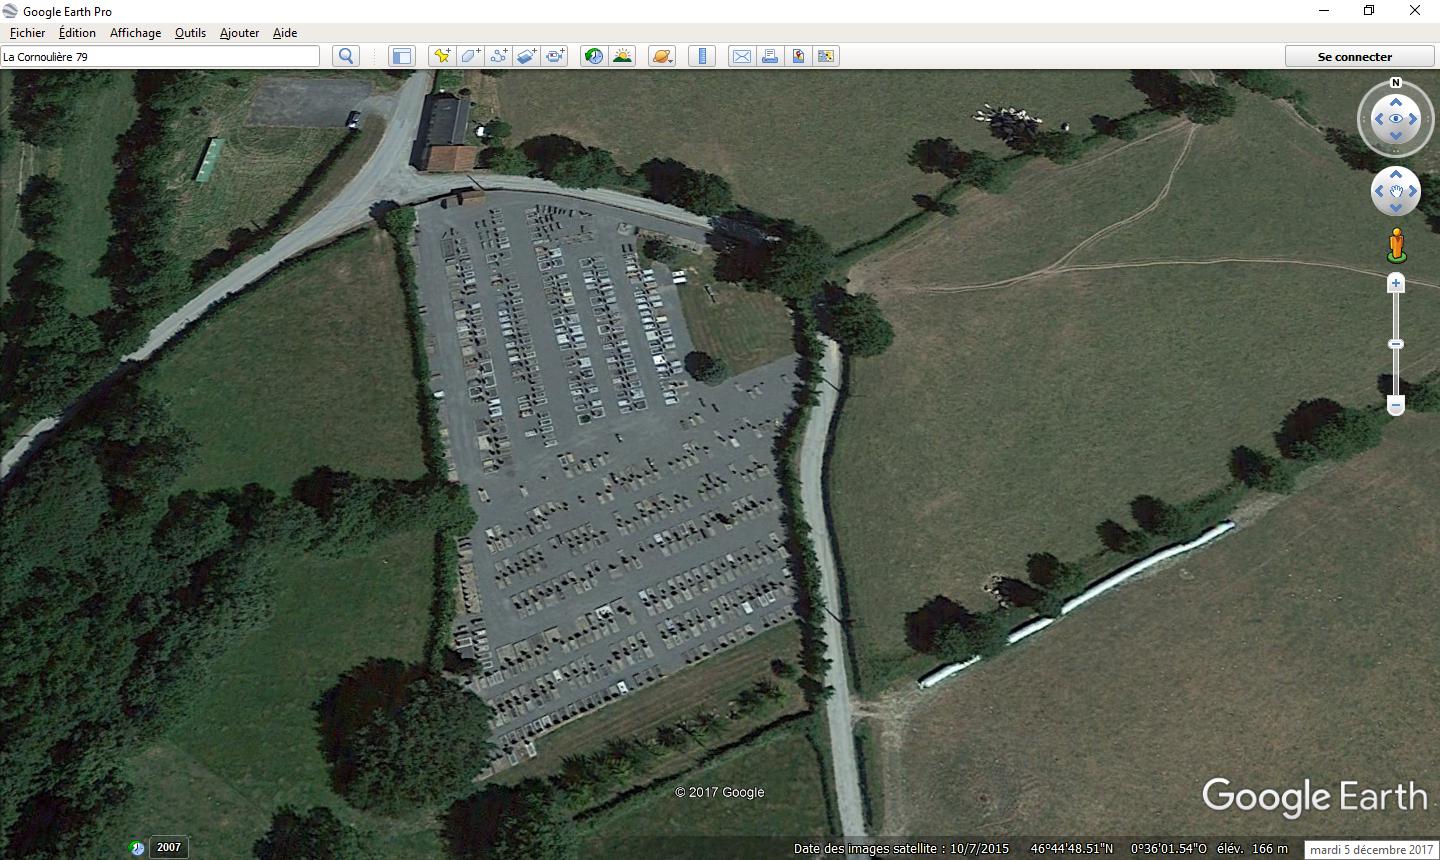Screen dimensions: 1440x860
Task: Open the Outils menu
Action: (x=190, y=33)
